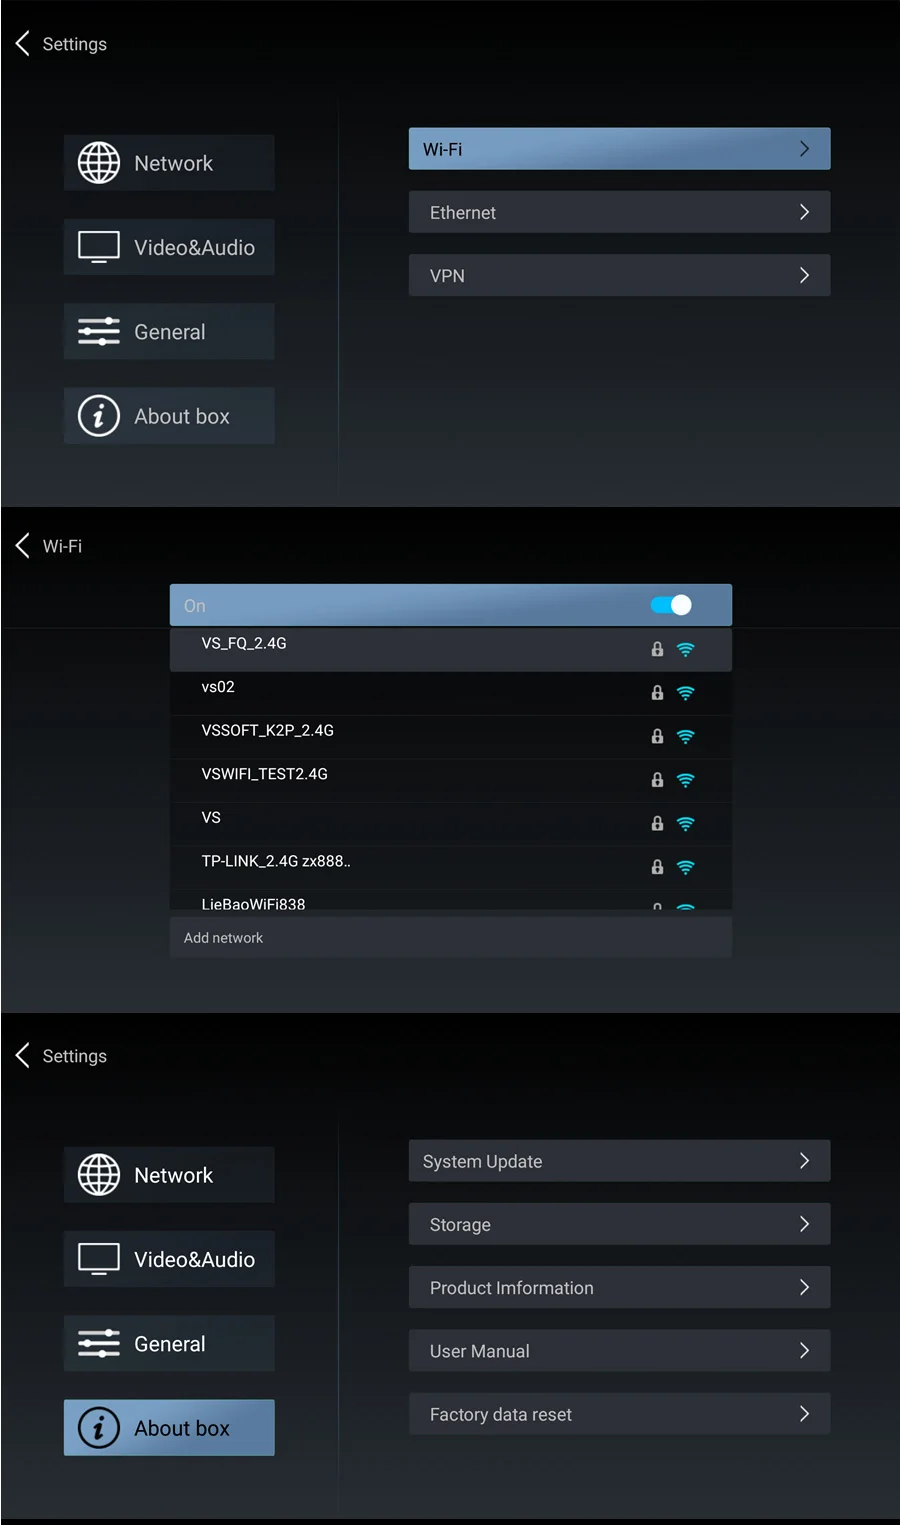Screen dimensions: 900x1525
Task: Click back arrow on Settings screen listing Storage
Action: pos(23,1055)
